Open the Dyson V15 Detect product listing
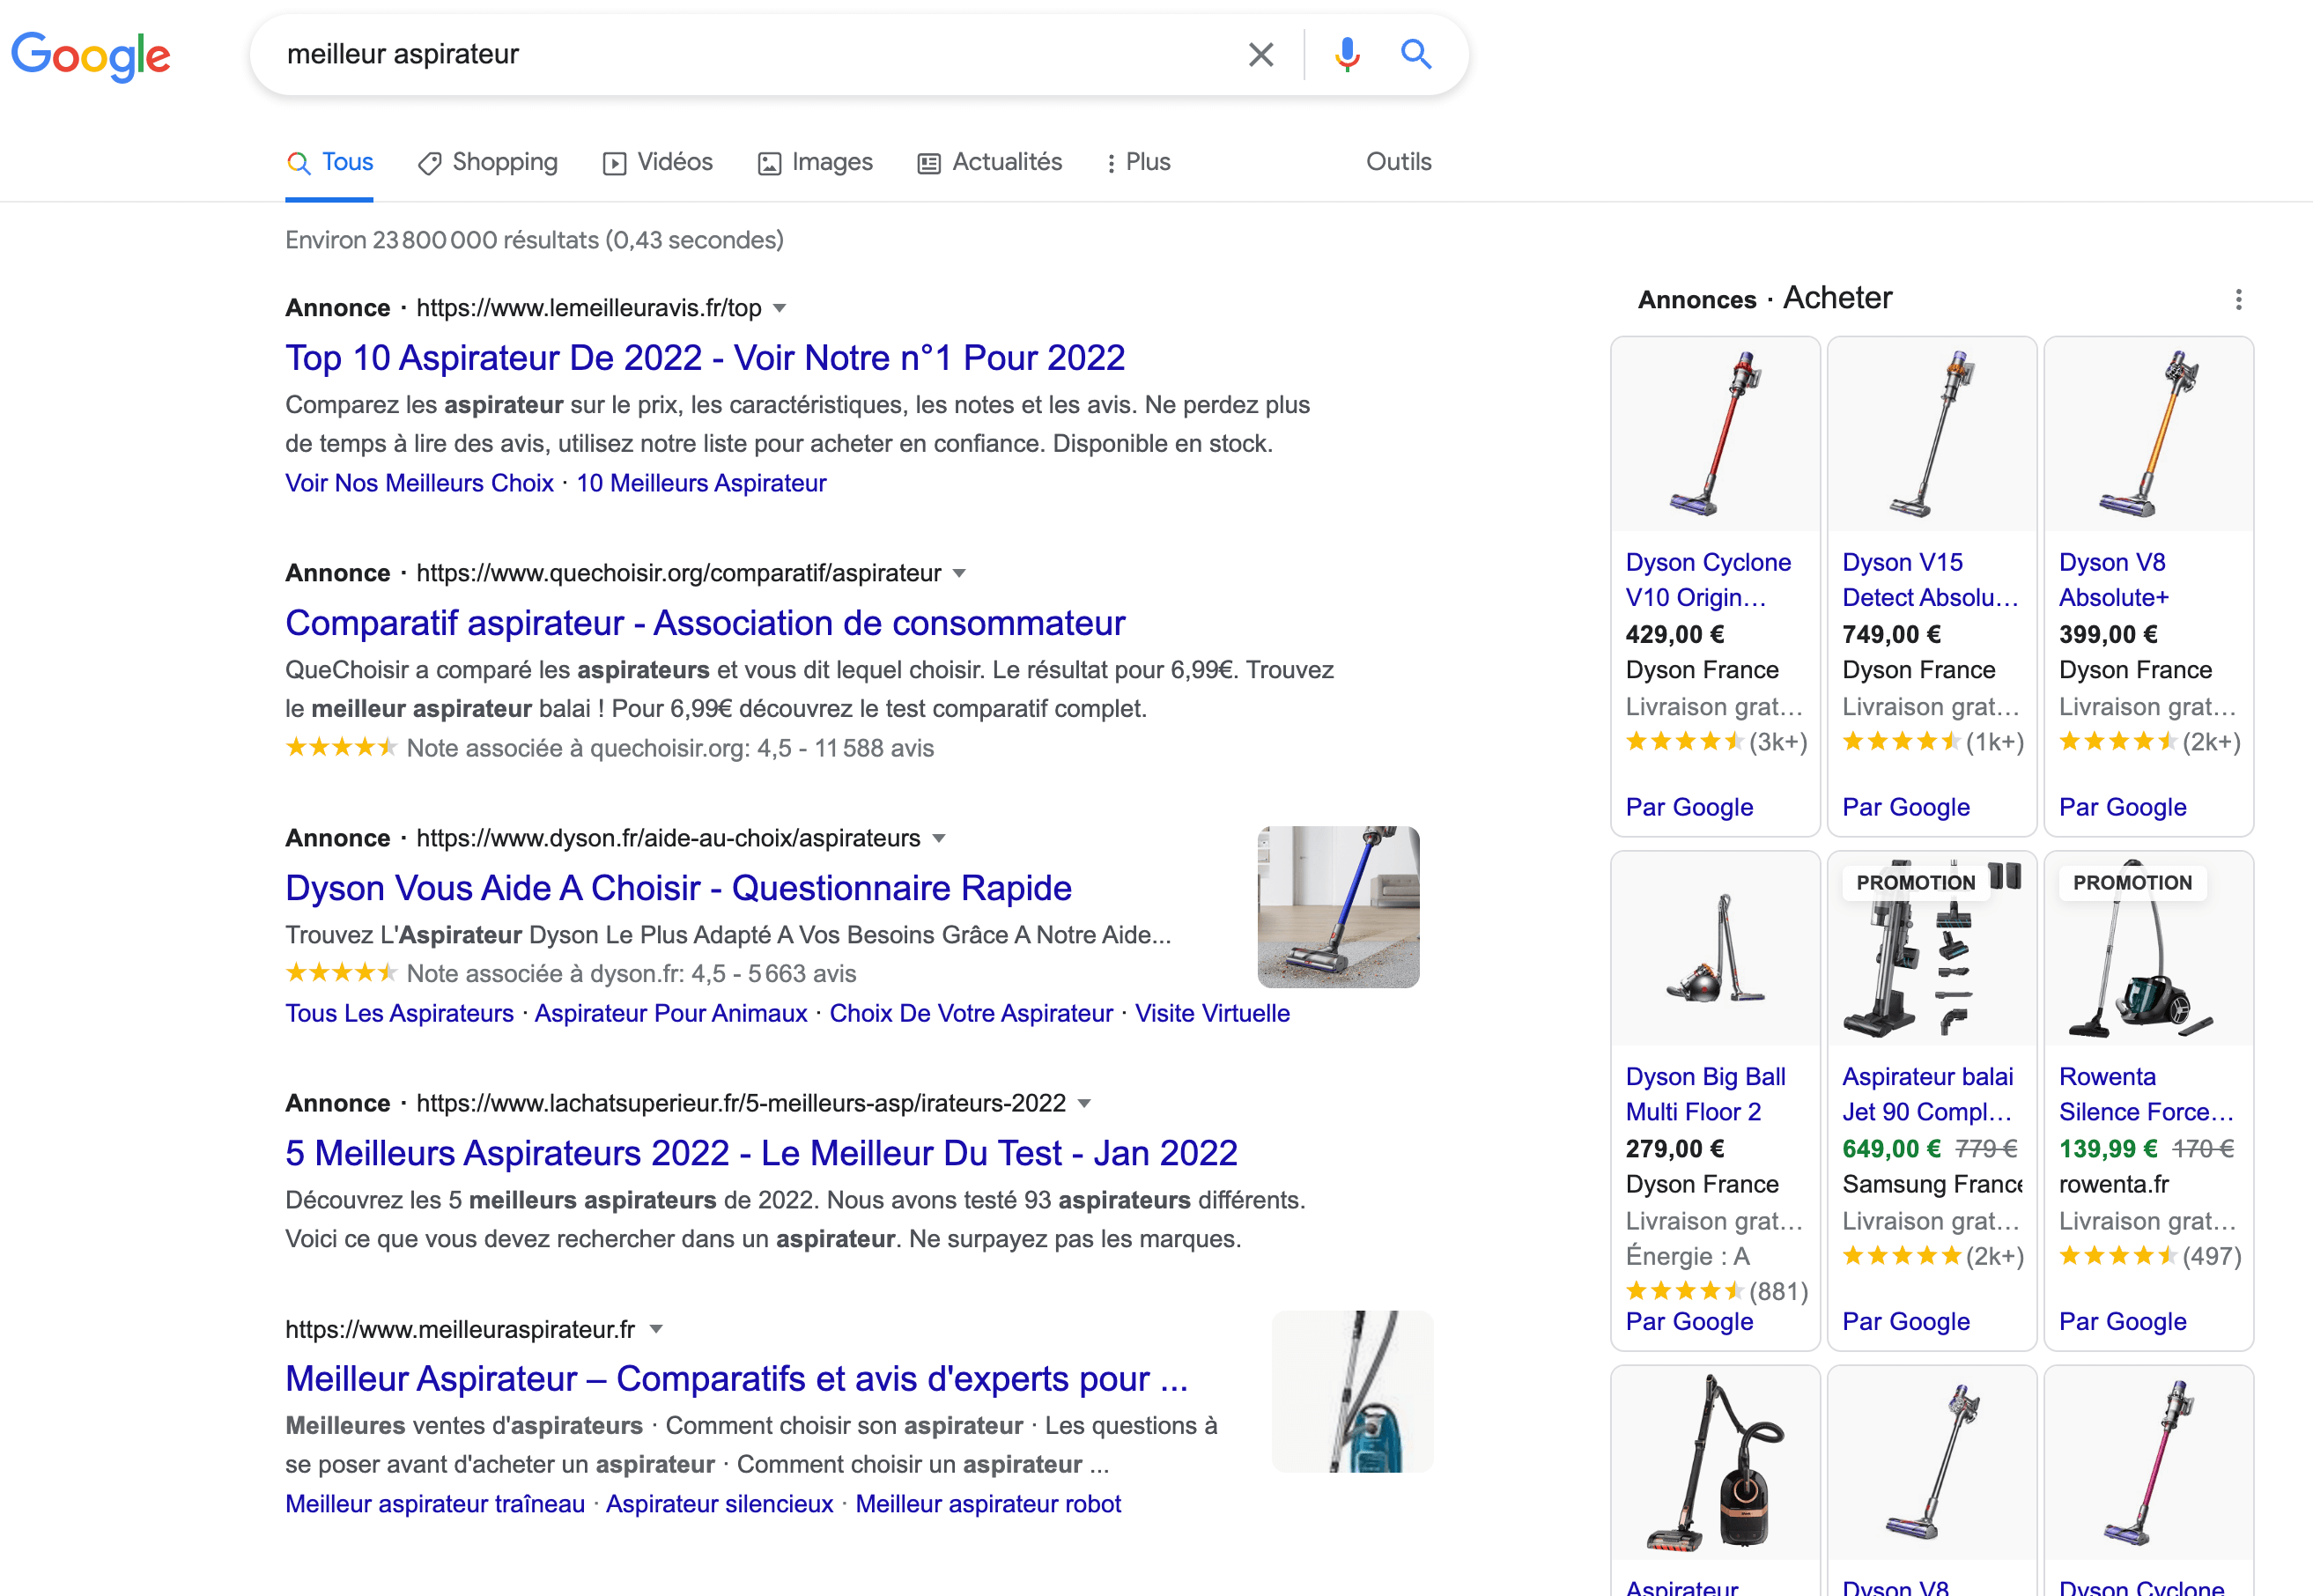This screenshot has width=2313, height=1596. (1930, 580)
